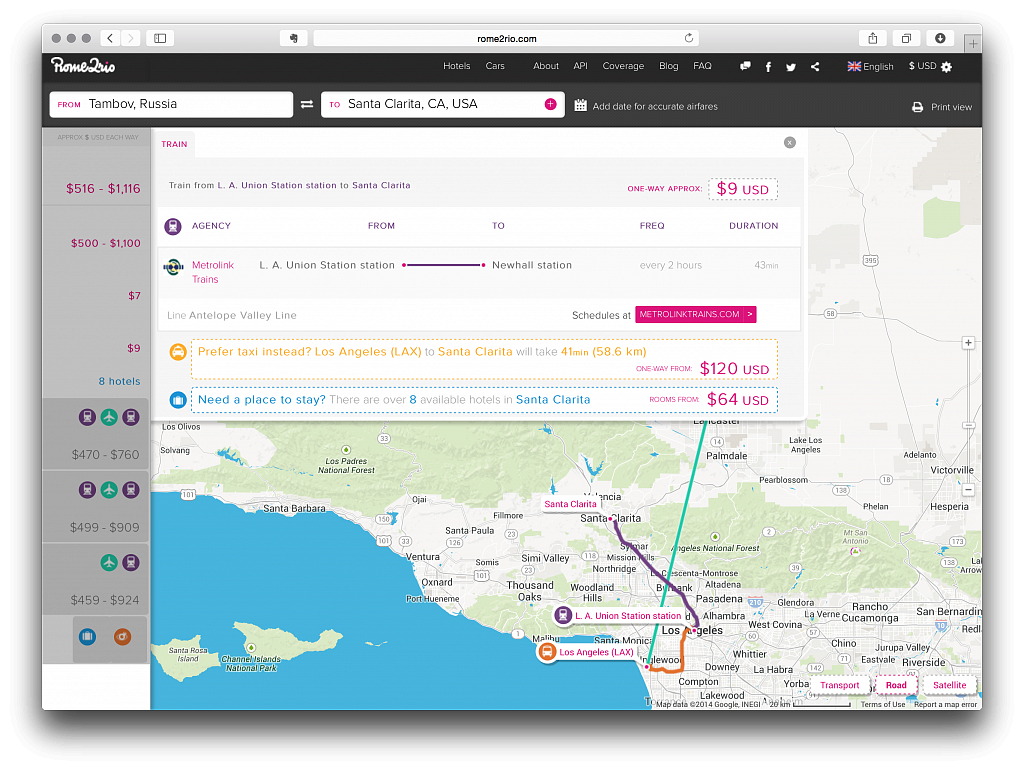Close the train details panel
Viewport: 1024px width, 770px height.
coord(790,143)
